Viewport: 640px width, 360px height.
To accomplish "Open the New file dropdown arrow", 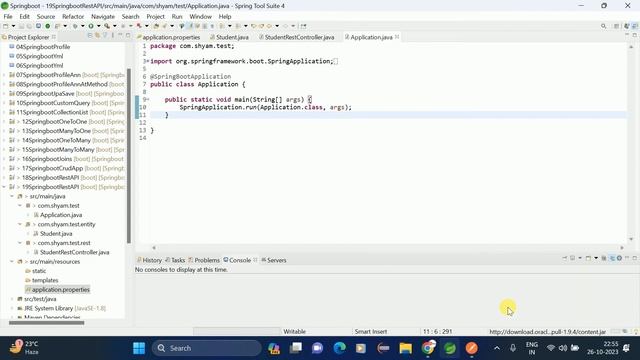I will pyautogui.click(x=13, y=26).
